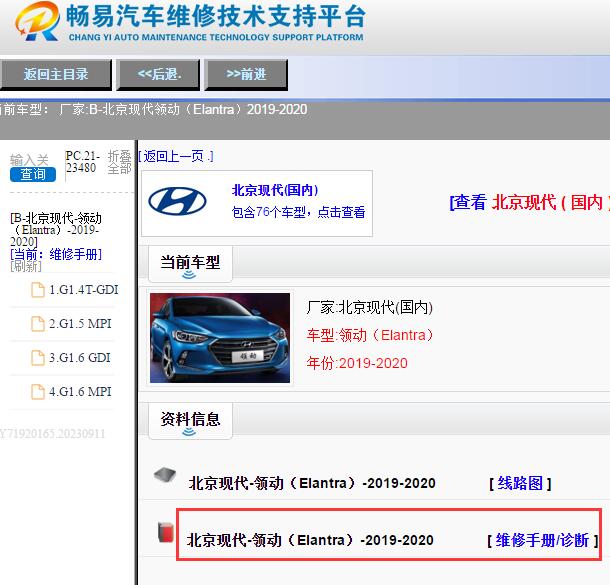Collapse all with 折叠全部
610x585 pixels.
119,162
